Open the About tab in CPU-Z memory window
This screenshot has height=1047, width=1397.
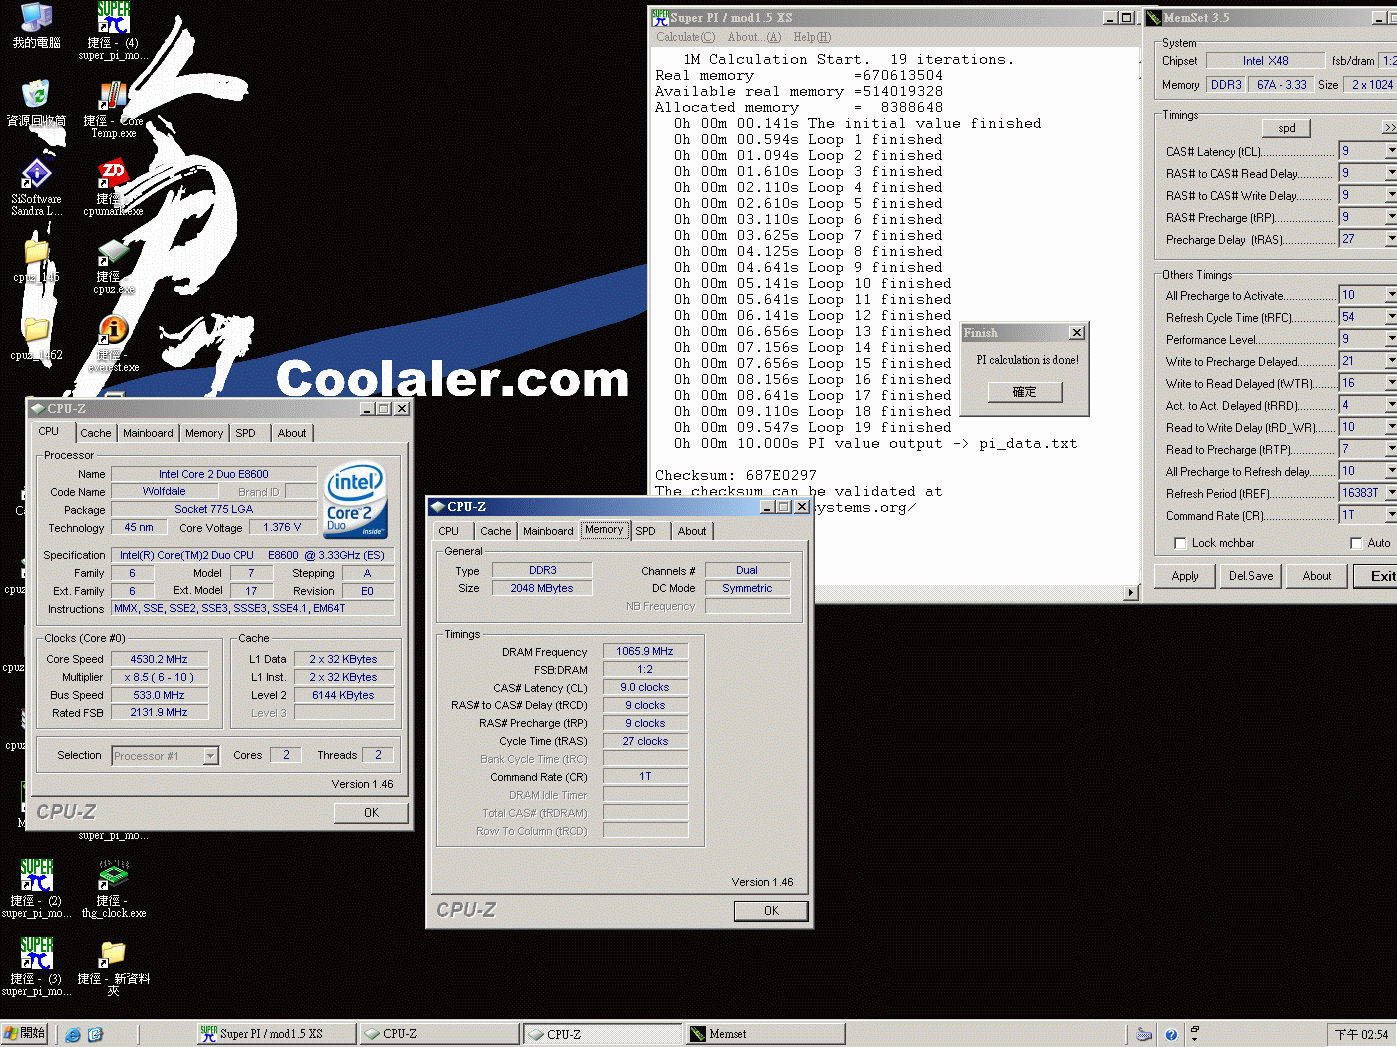(692, 531)
